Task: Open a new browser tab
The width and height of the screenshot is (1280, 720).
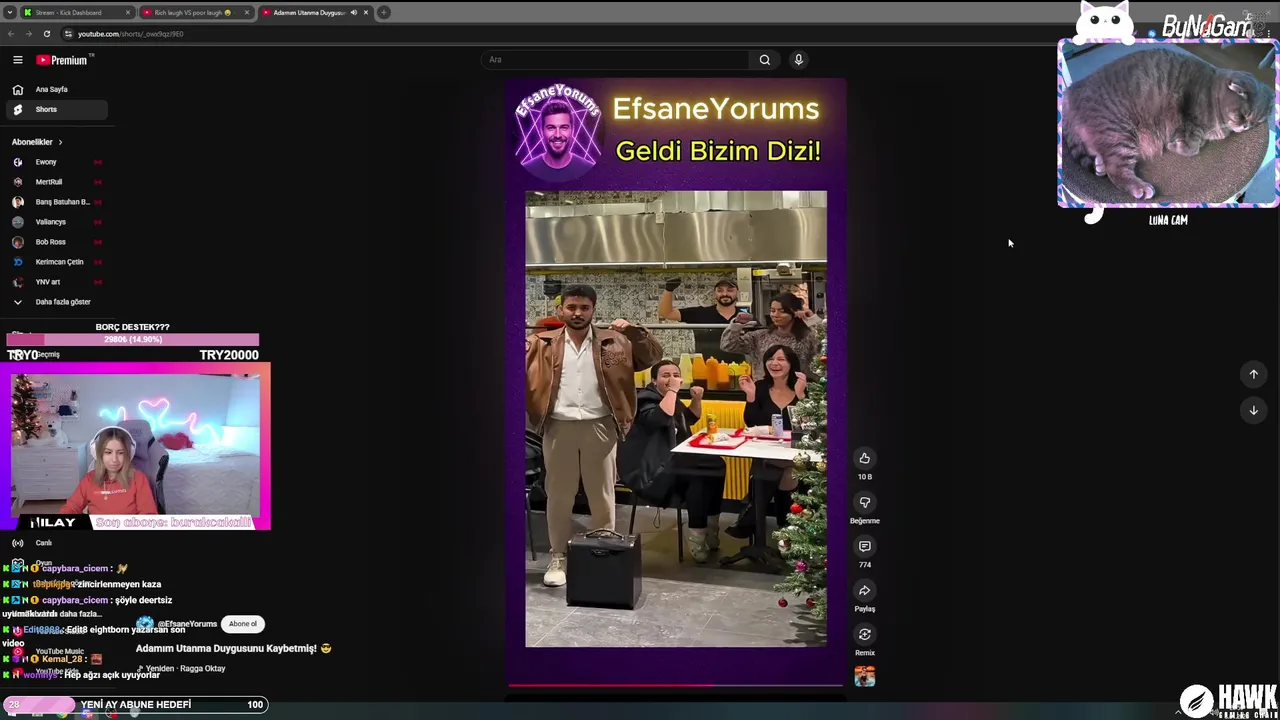Action: (384, 12)
